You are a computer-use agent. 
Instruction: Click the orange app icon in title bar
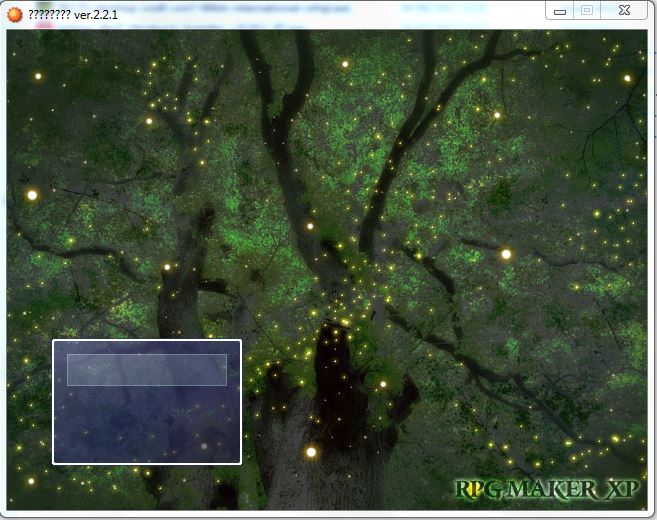click(14, 14)
